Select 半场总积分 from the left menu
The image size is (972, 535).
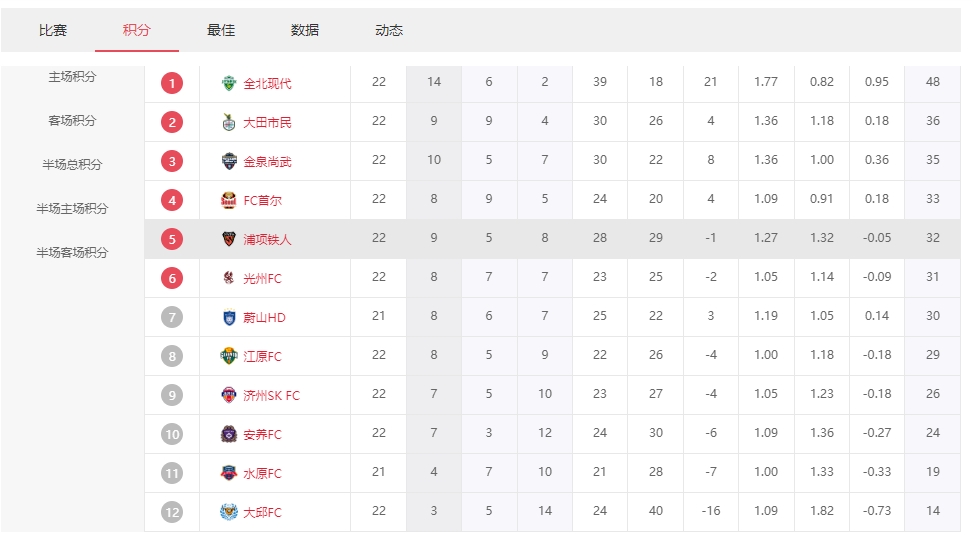click(x=72, y=165)
